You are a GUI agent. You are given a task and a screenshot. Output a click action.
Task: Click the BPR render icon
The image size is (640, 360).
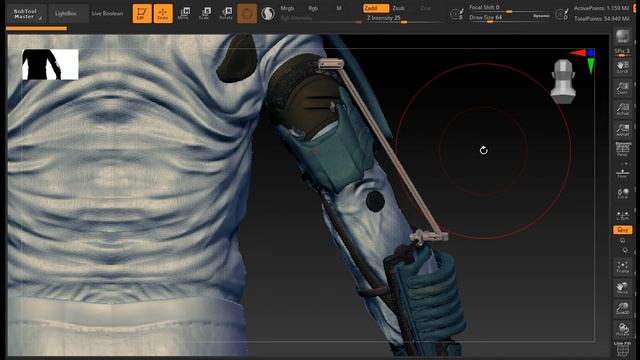(622, 37)
